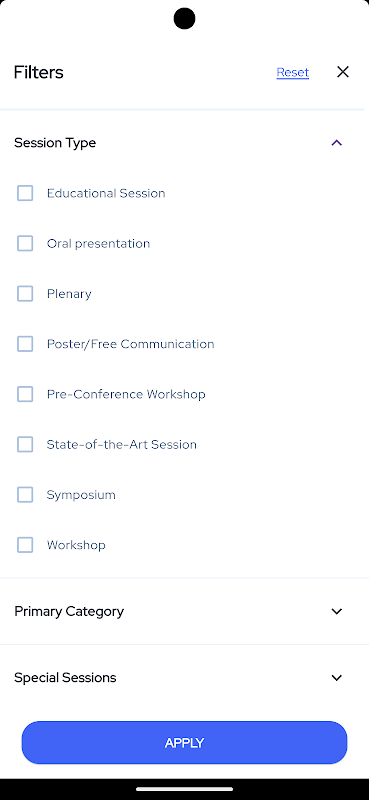Check the Educational Session checkbox

pyautogui.click(x=25, y=193)
